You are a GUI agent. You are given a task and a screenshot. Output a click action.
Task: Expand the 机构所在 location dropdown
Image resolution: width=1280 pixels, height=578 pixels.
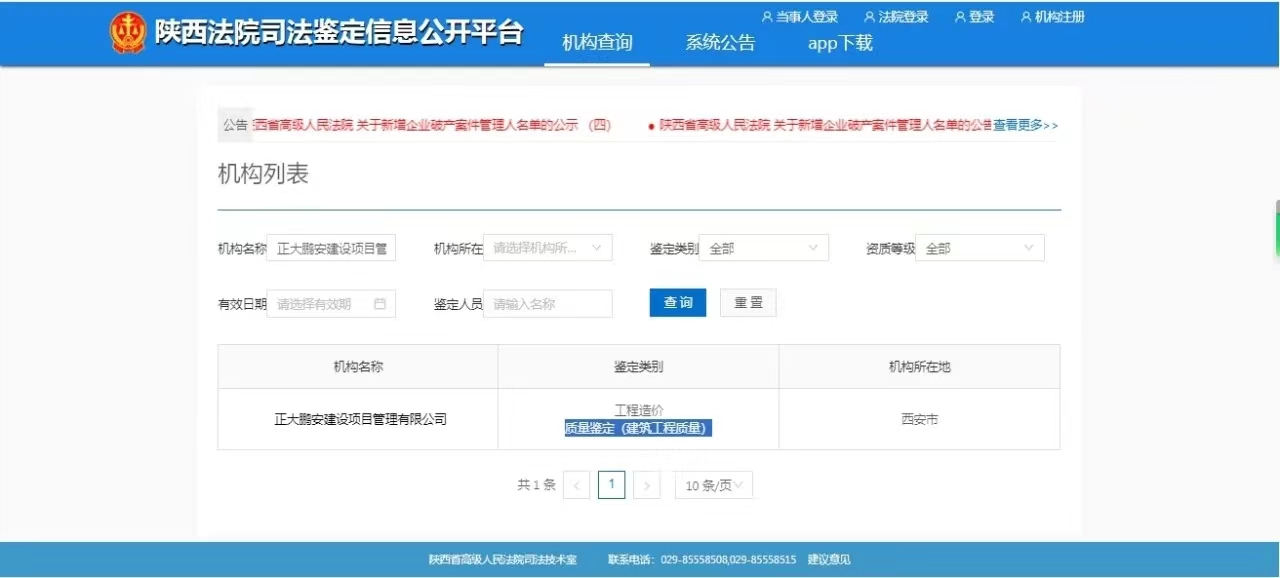click(548, 248)
